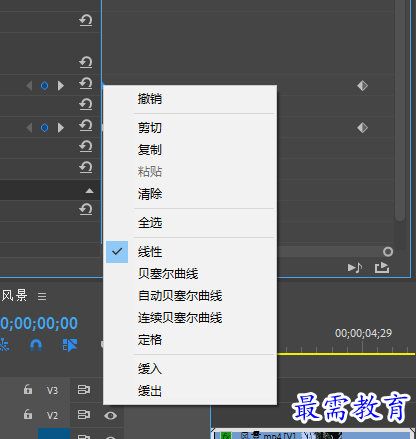Collapse the effect section with the up triangle
Image resolution: width=416 pixels, height=439 pixels.
pyautogui.click(x=89, y=191)
